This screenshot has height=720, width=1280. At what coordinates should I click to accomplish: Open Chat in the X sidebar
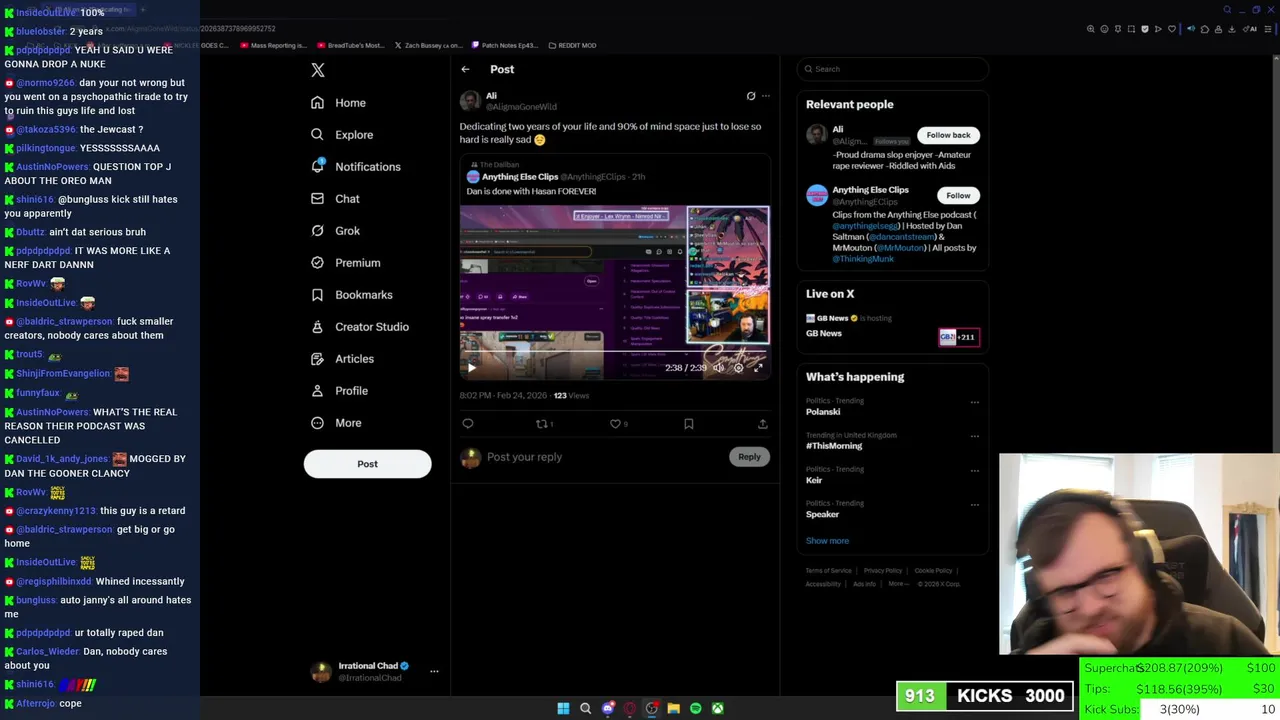335,199
